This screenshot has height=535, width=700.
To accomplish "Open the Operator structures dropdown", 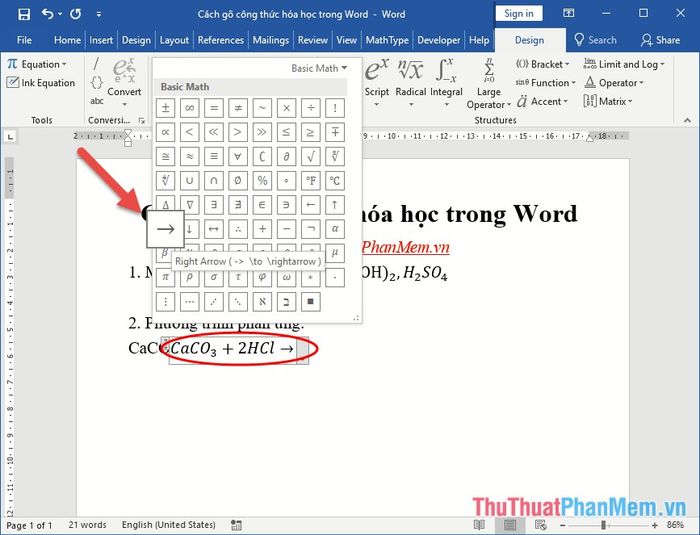I will pos(614,83).
